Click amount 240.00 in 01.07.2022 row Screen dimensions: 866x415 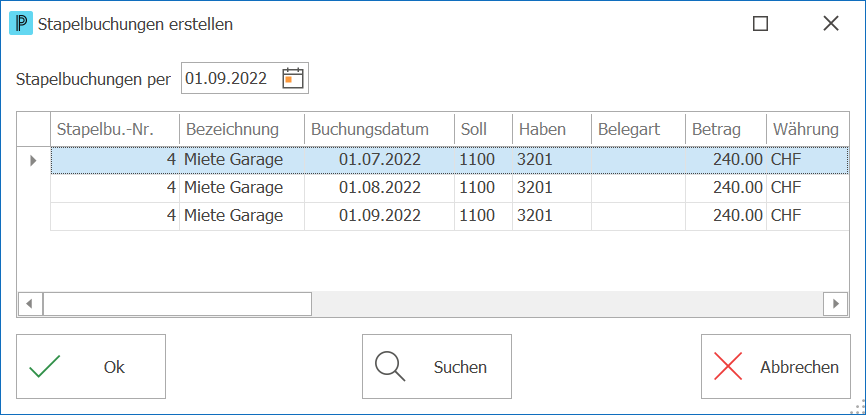pyautogui.click(x=738, y=160)
